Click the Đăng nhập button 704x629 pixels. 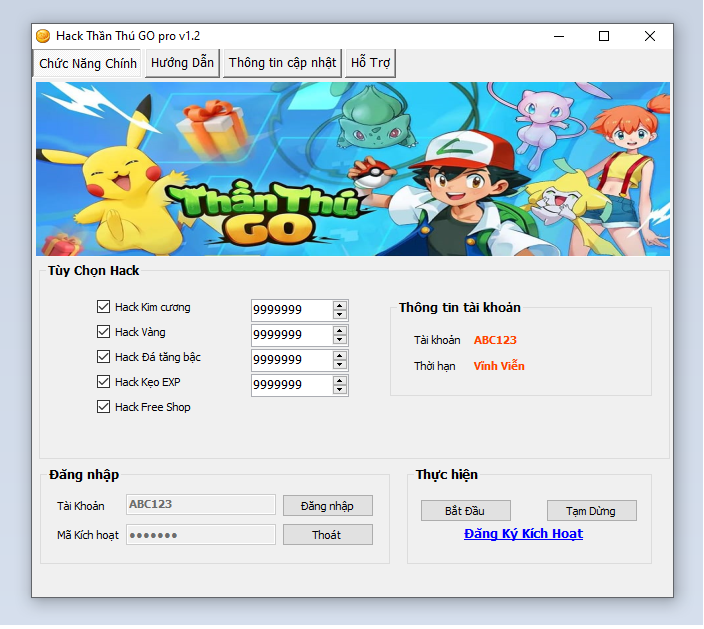(x=327, y=506)
